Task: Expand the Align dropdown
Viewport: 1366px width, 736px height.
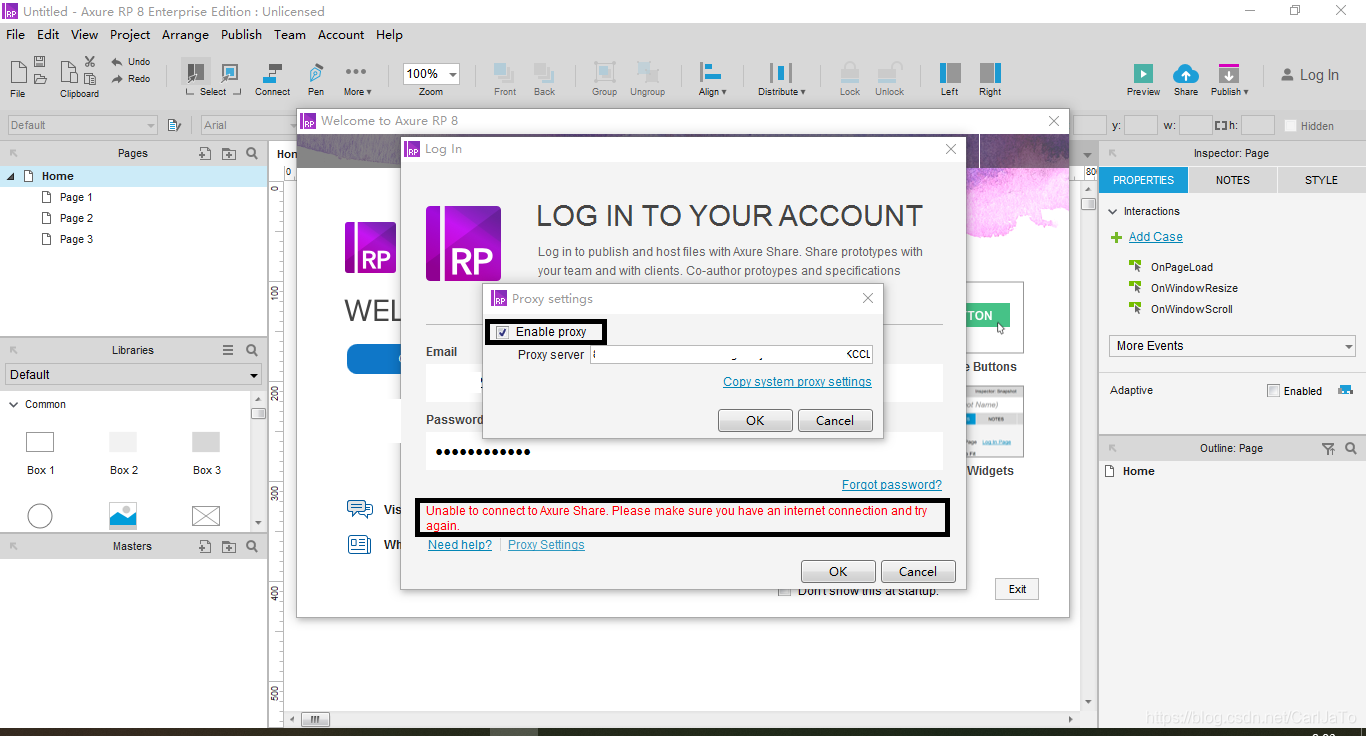Action: 712,80
